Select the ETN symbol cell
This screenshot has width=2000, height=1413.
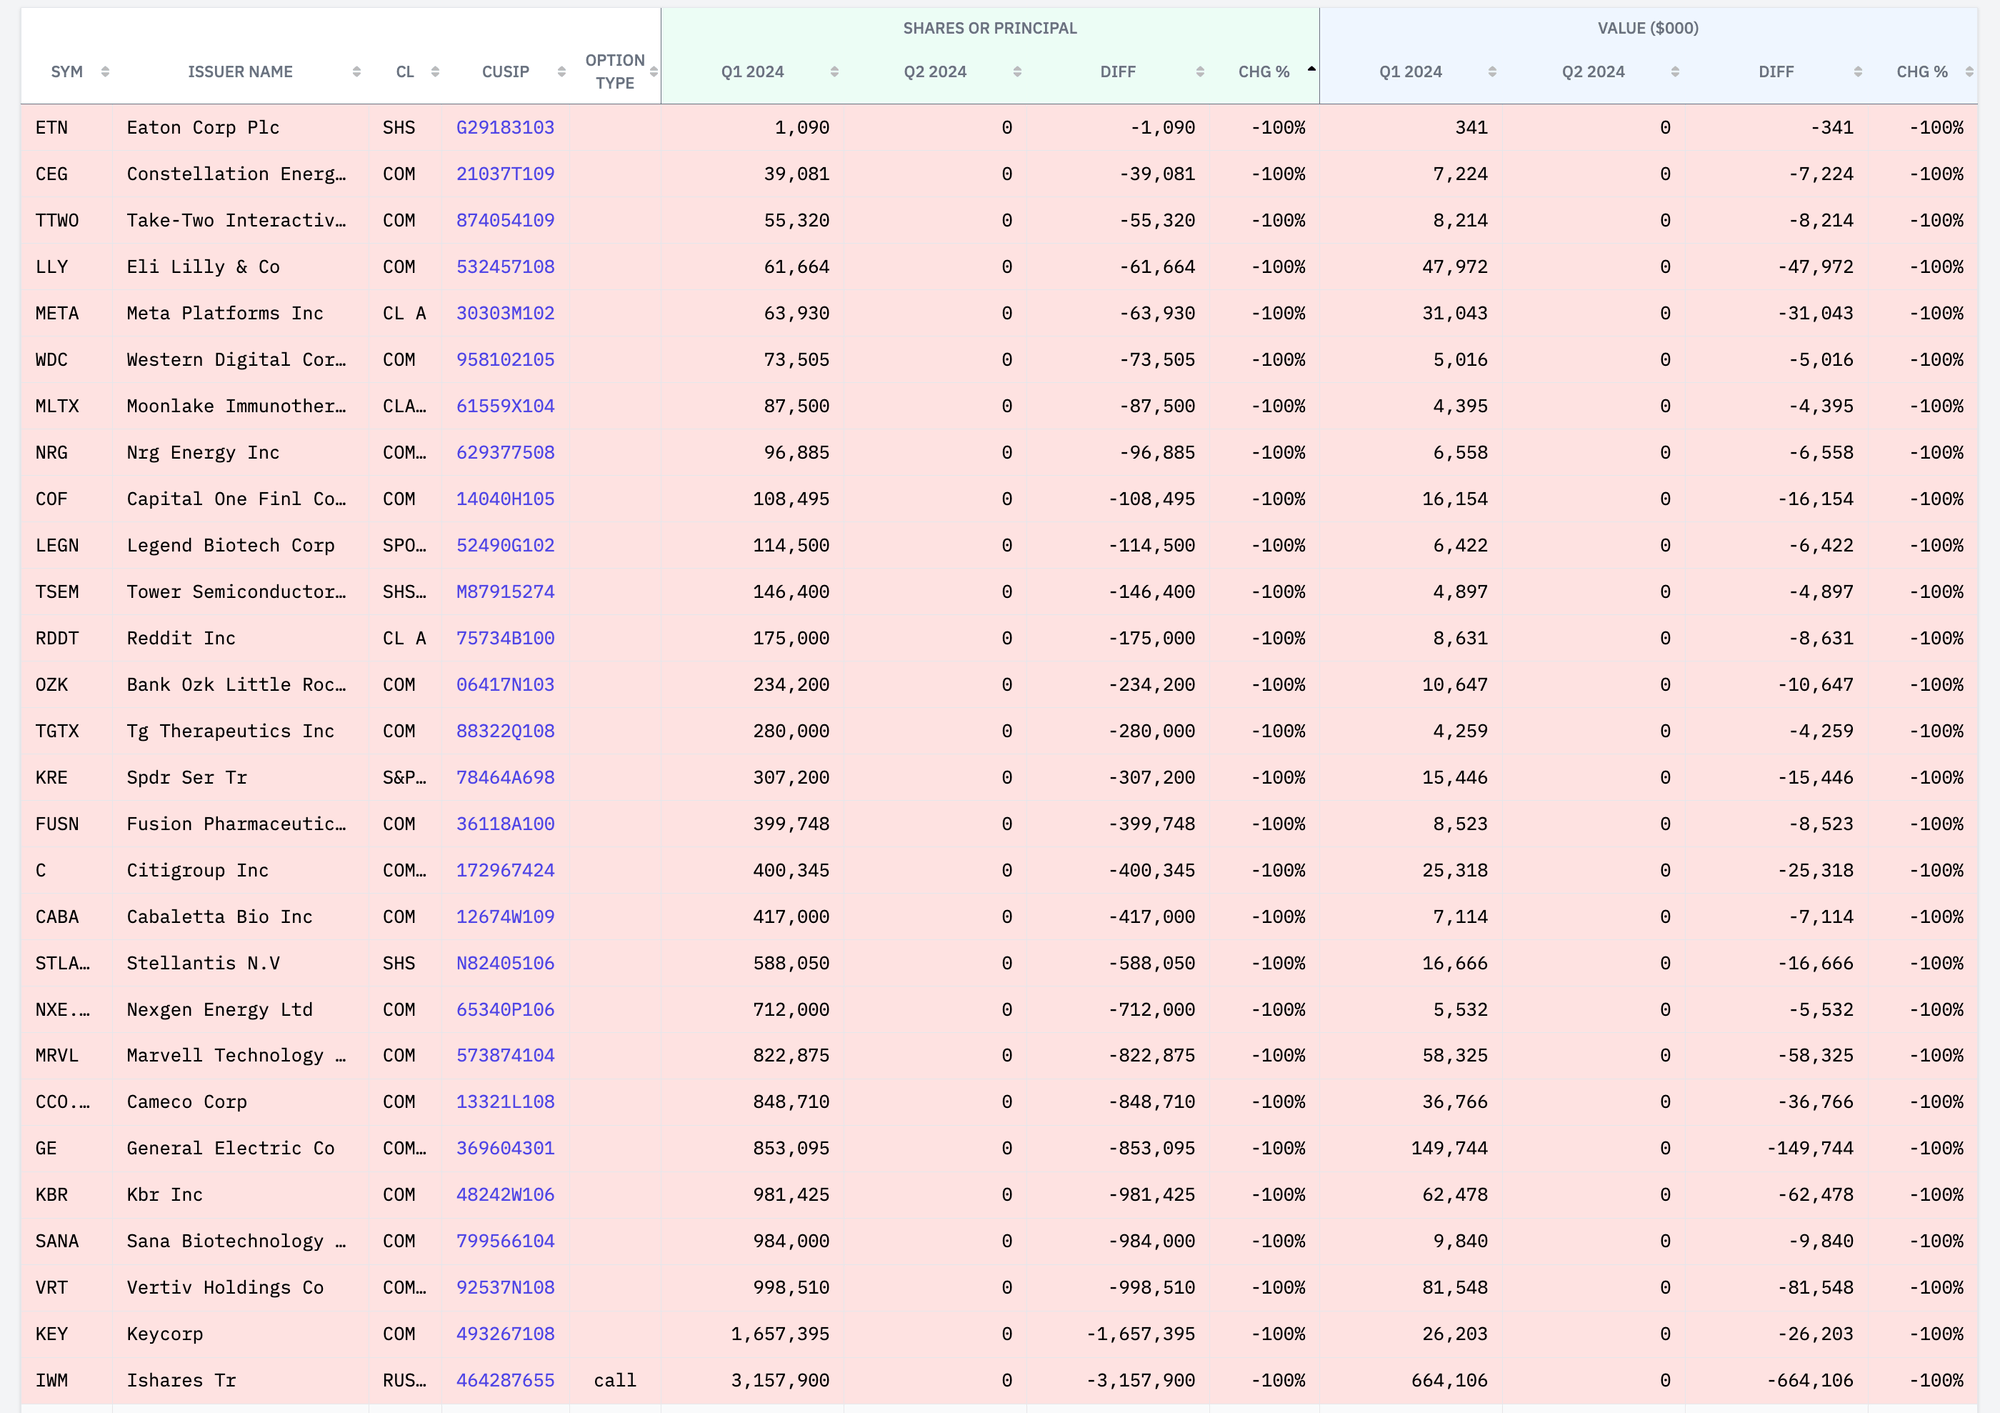(67, 128)
